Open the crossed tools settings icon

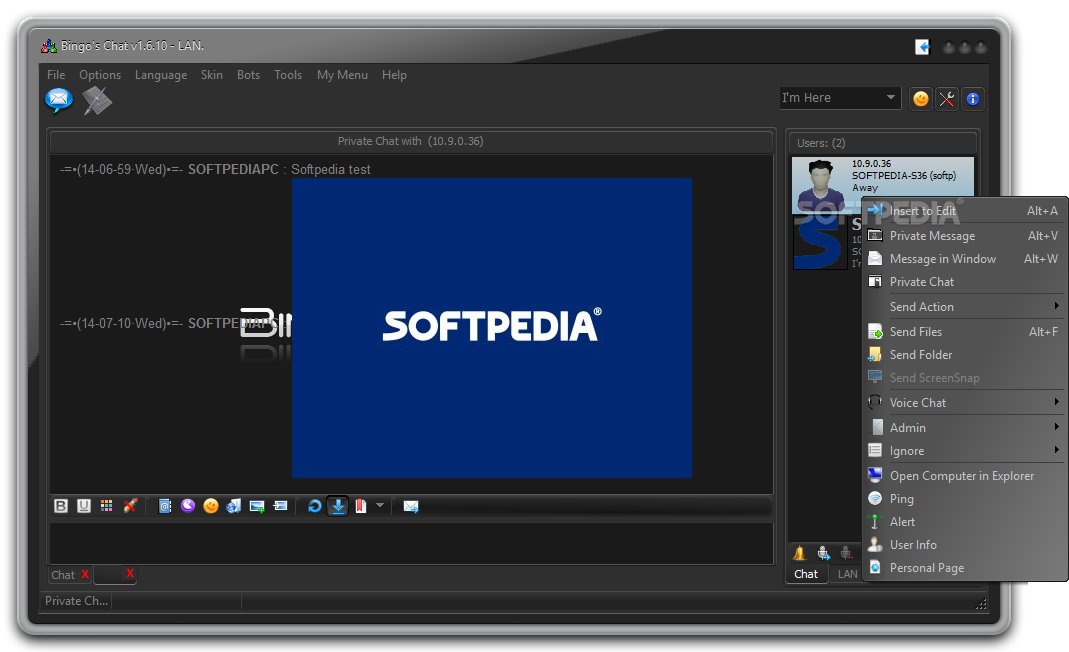pyautogui.click(x=947, y=99)
